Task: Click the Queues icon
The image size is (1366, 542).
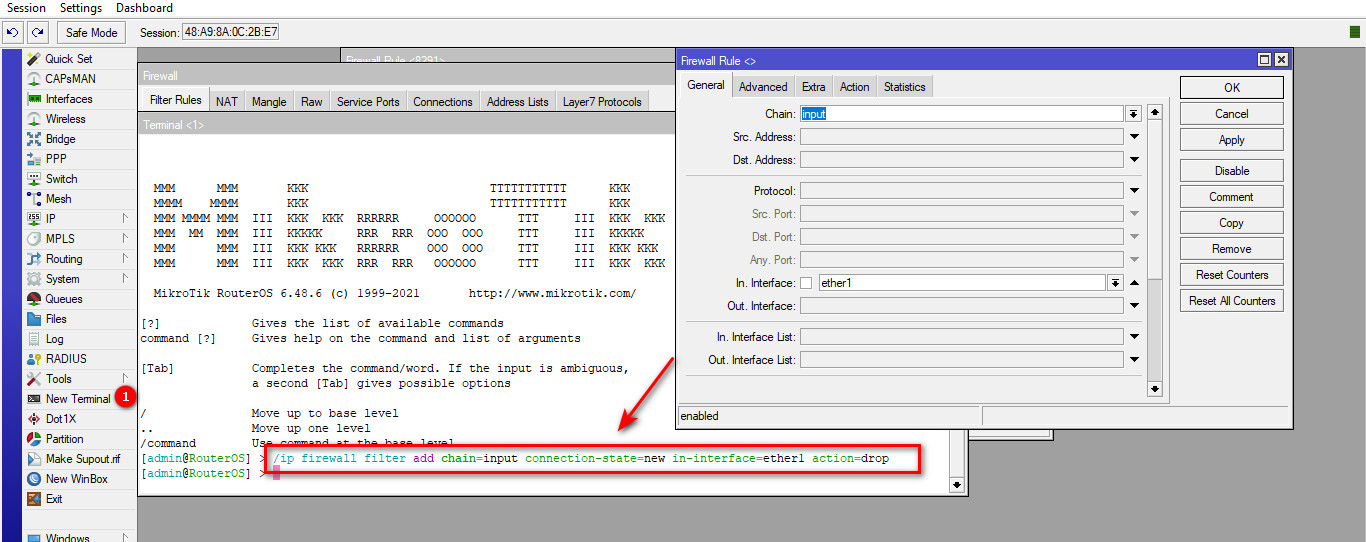Action: (x=34, y=299)
